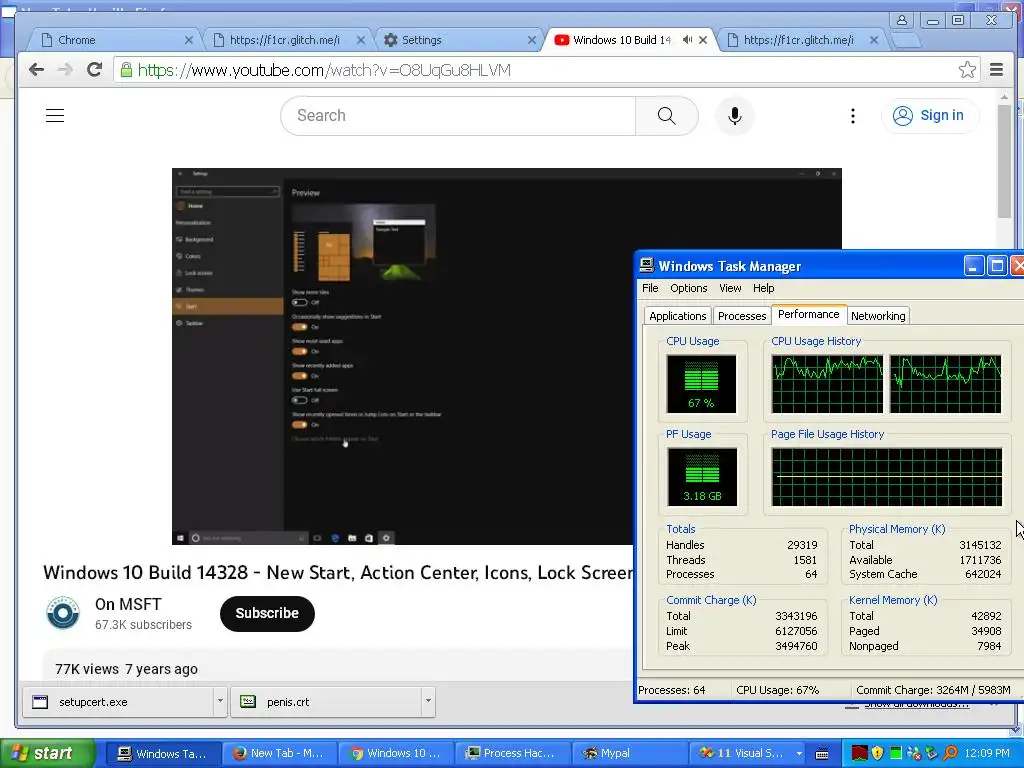Select the Performance tab in Task Manager
The width and height of the screenshot is (1024, 768).
808,314
